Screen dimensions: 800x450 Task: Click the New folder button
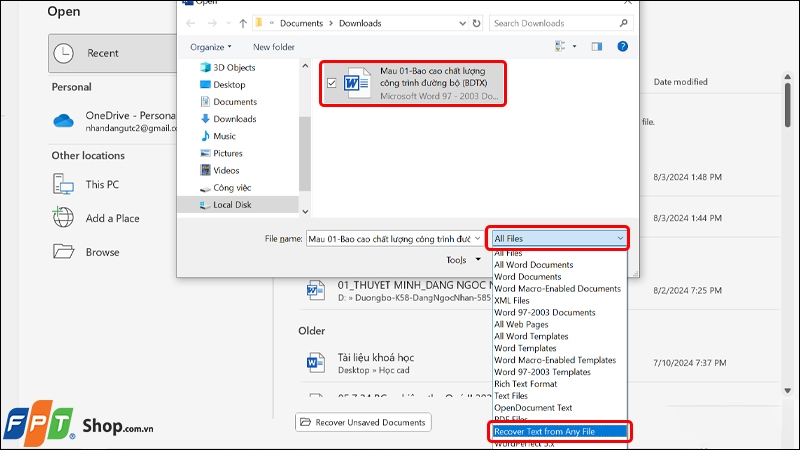[273, 47]
